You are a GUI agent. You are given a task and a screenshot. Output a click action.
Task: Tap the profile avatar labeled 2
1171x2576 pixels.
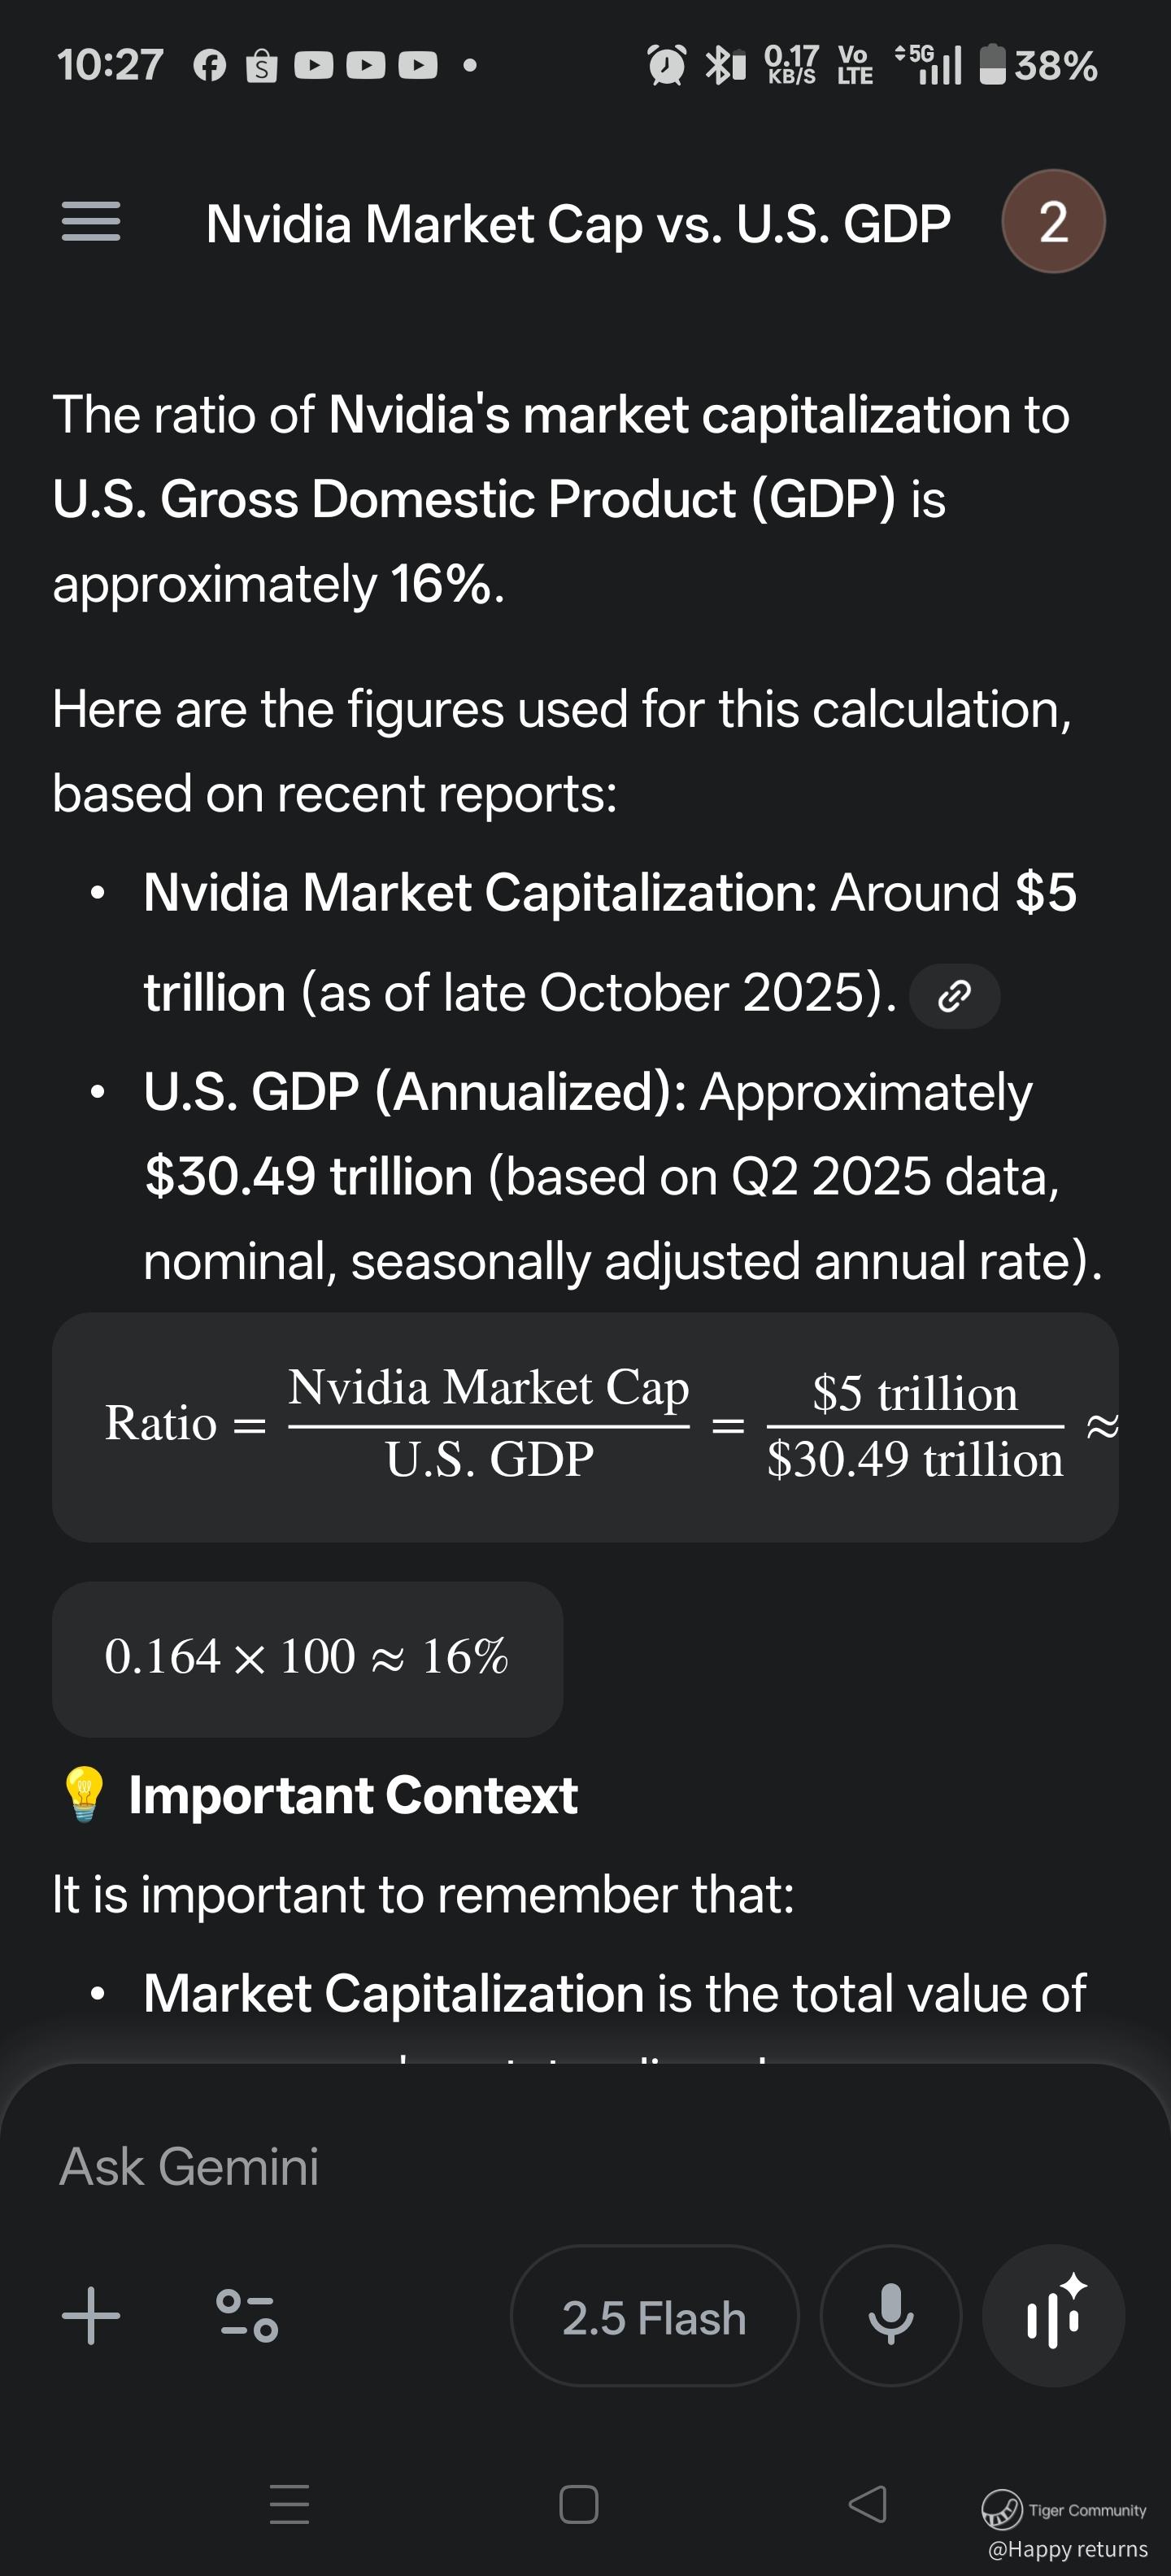1052,221
